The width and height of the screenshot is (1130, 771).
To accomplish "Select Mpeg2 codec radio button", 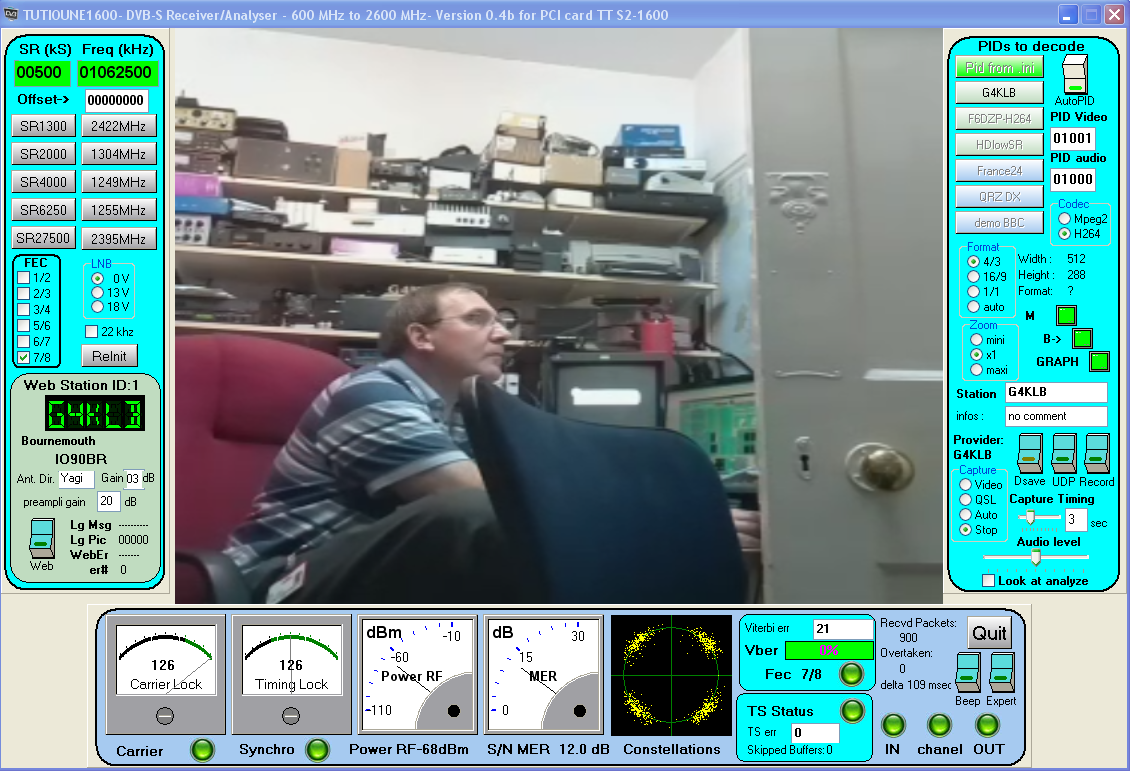I will point(1065,218).
